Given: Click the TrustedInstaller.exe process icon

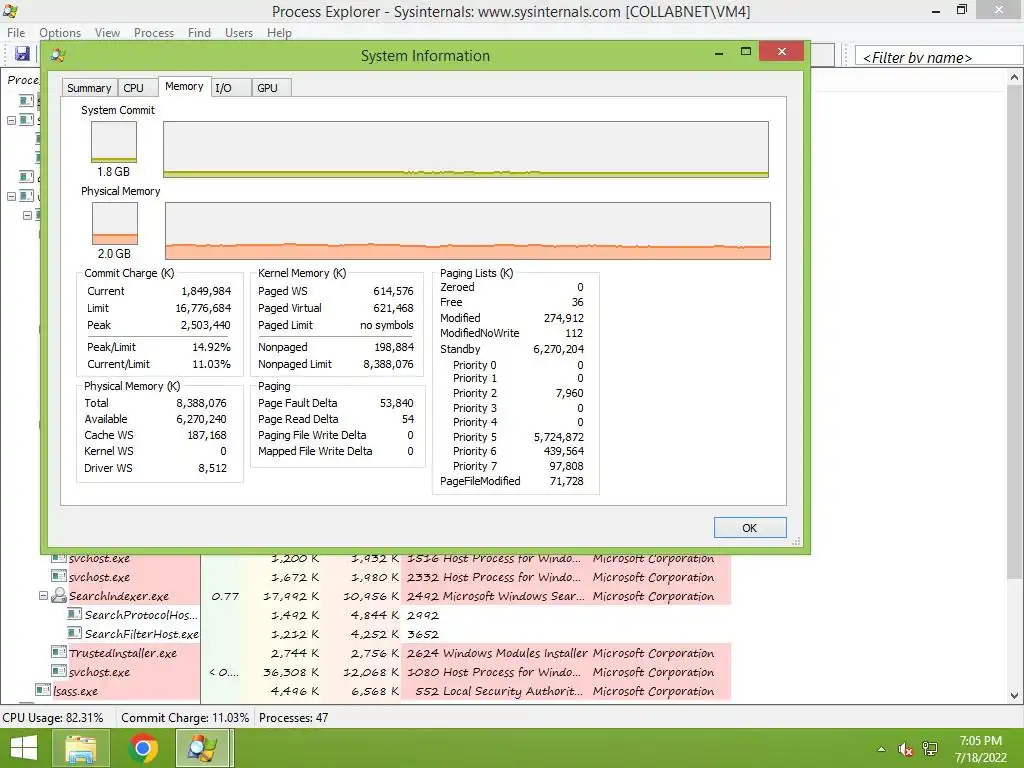Looking at the screenshot, I should 59,652.
